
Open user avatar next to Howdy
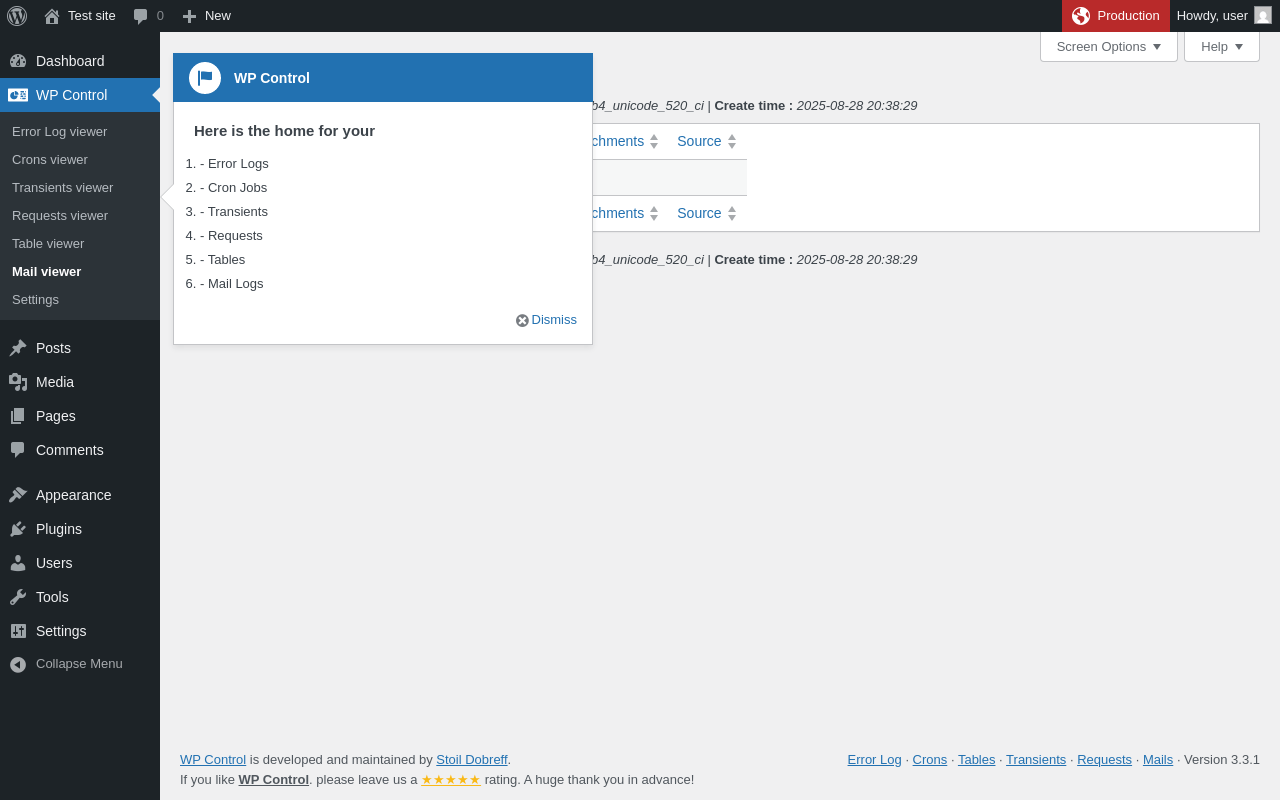point(1263,16)
